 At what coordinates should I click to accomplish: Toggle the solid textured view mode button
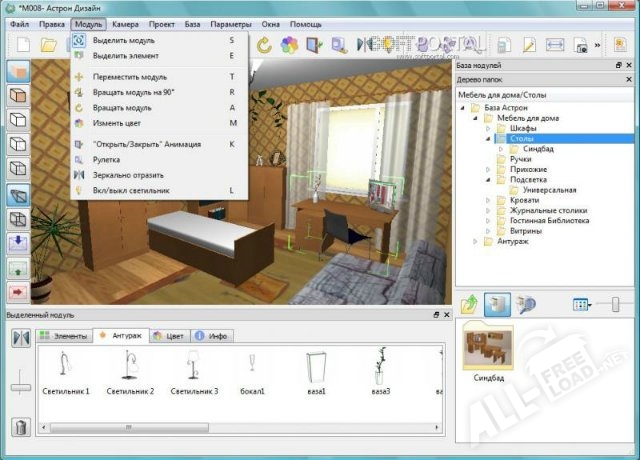18,72
